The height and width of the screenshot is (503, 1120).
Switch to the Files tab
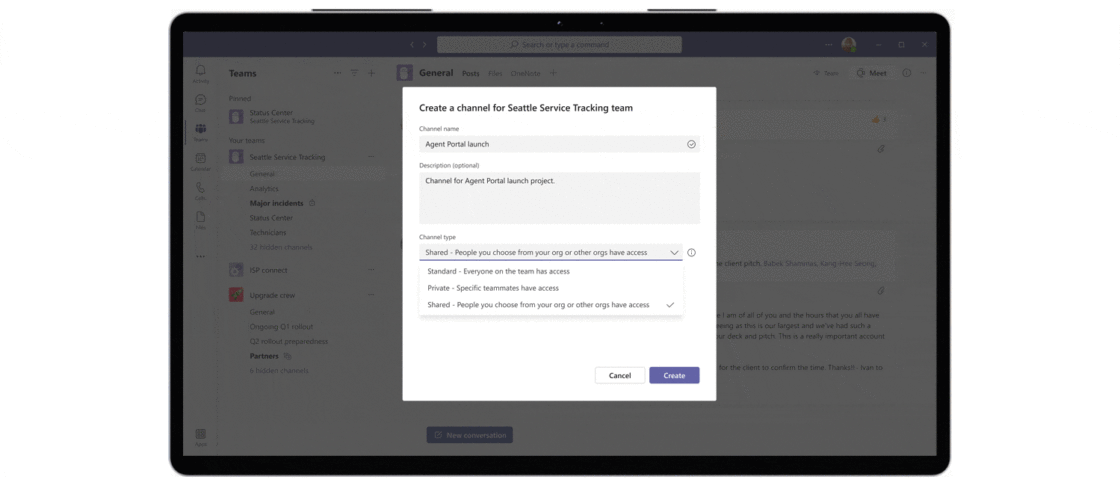point(495,73)
